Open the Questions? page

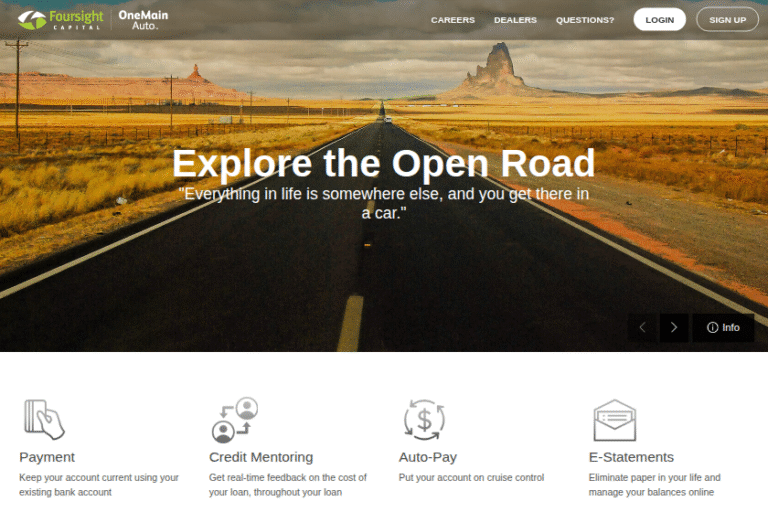(x=585, y=20)
